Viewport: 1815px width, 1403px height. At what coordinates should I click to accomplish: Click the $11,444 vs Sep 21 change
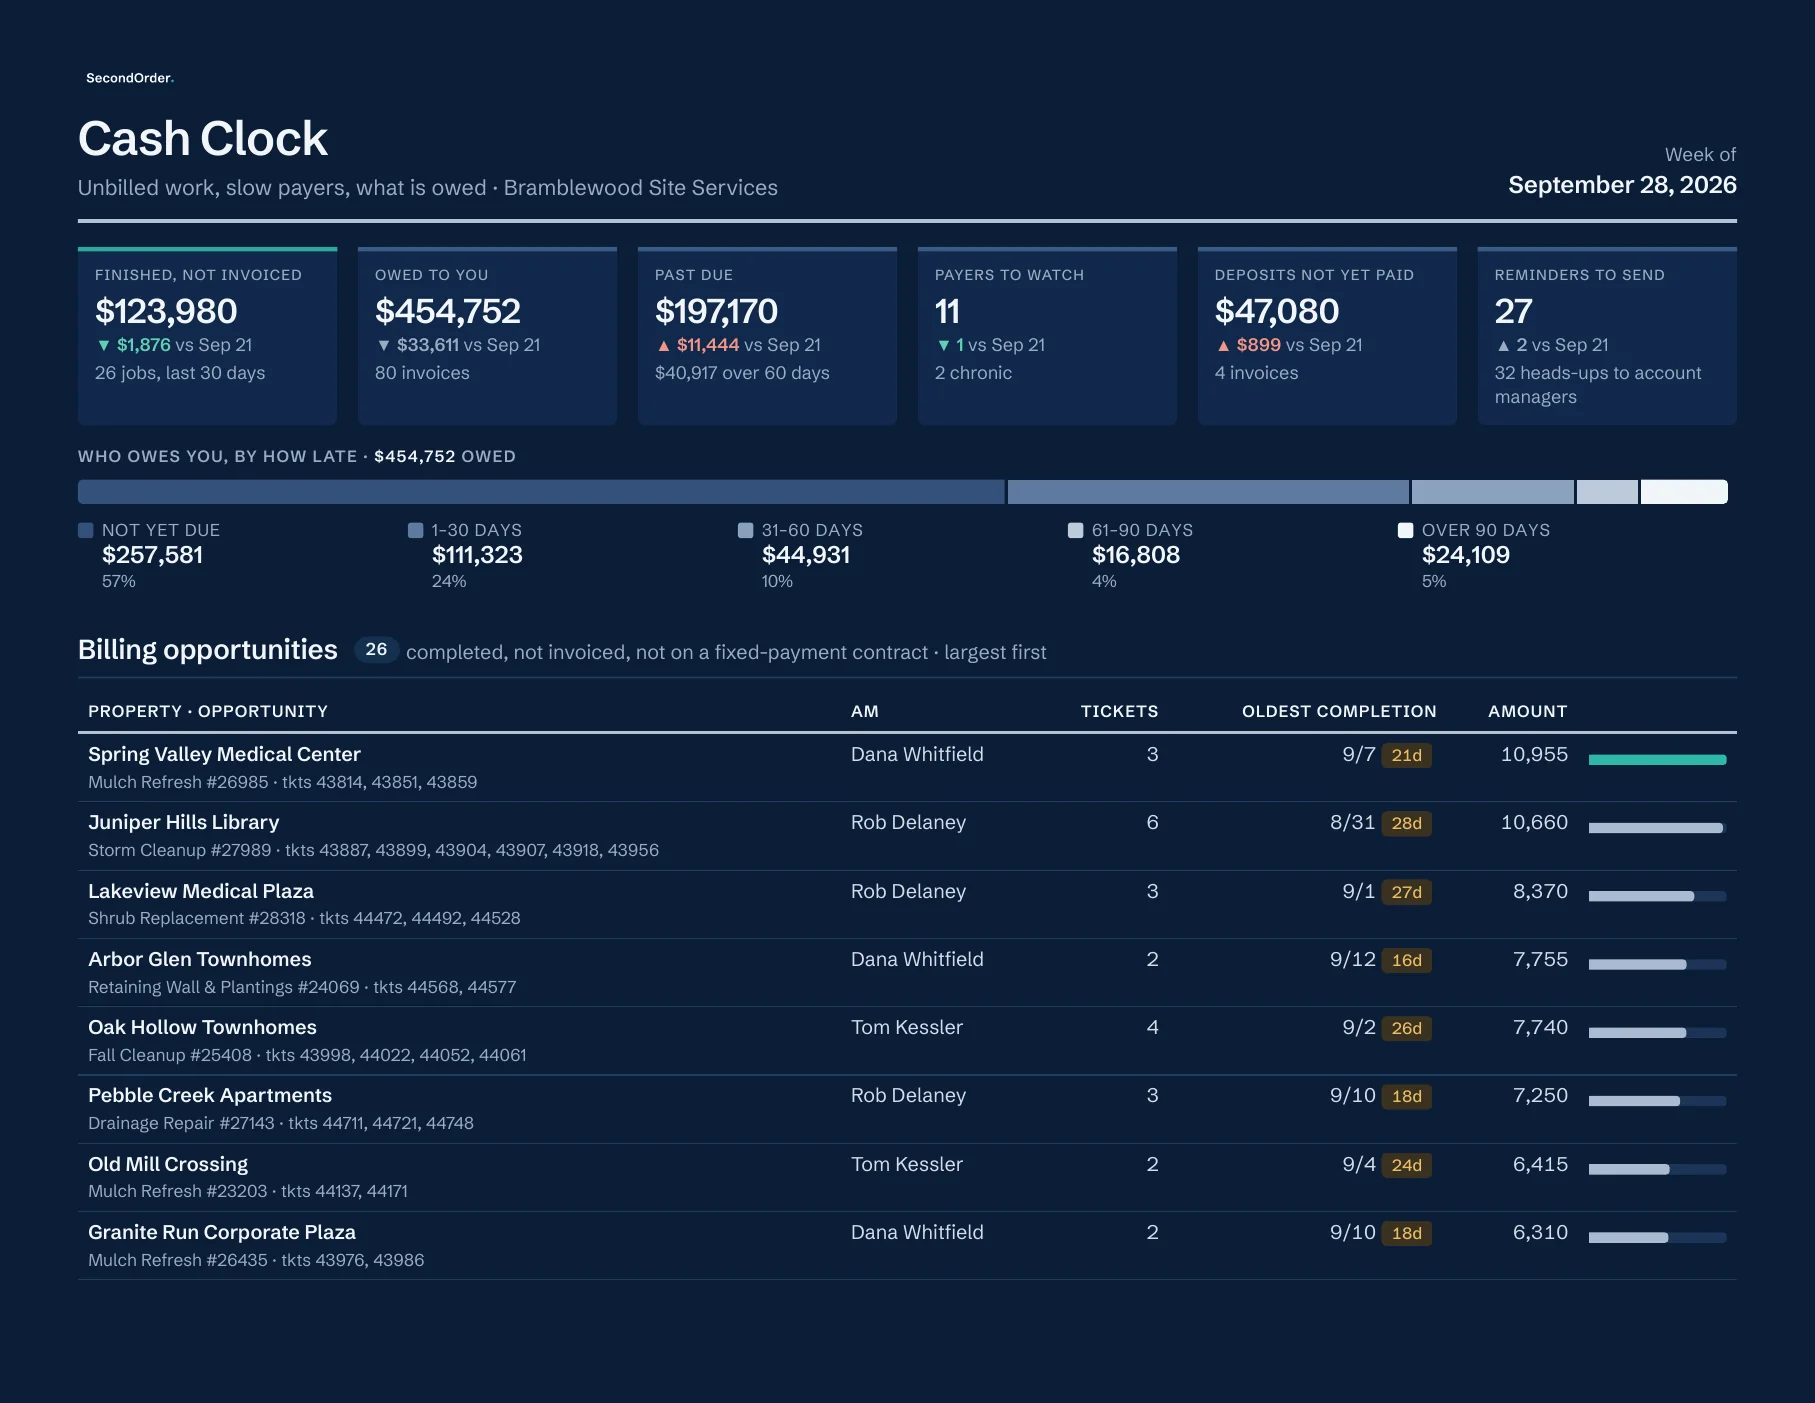pyautogui.click(x=739, y=345)
